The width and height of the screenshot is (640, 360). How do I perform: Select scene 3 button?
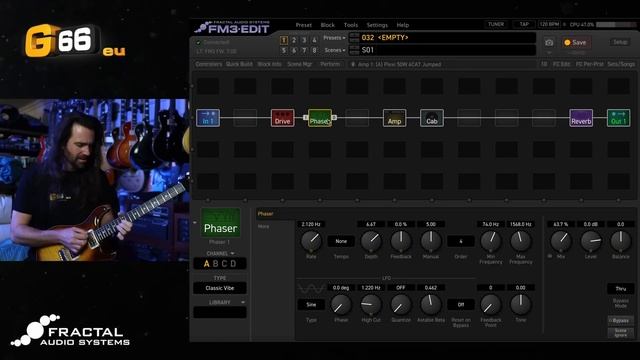[x=304, y=40]
